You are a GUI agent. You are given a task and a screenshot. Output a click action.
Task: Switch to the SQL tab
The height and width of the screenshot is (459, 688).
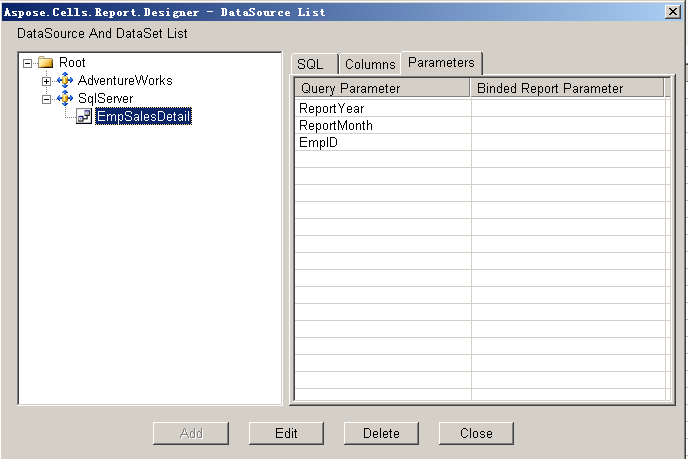pyautogui.click(x=314, y=65)
